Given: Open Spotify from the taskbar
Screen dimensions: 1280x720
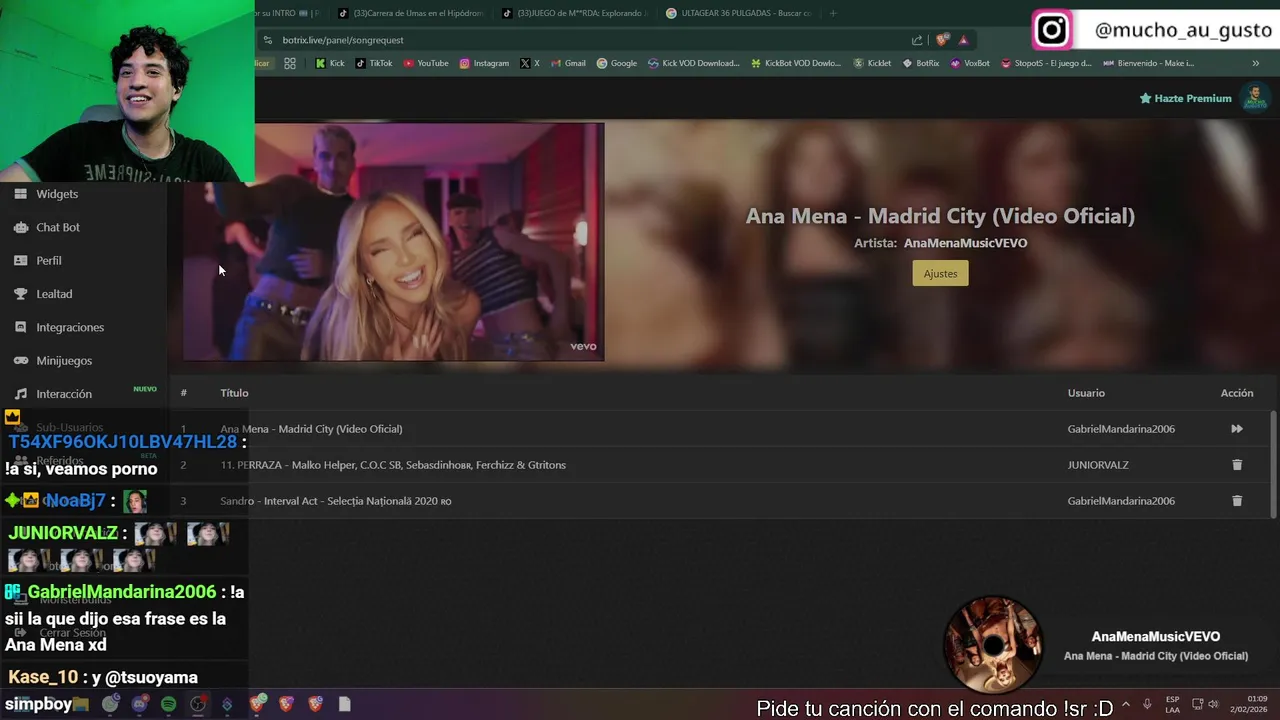Looking at the screenshot, I should tap(168, 704).
